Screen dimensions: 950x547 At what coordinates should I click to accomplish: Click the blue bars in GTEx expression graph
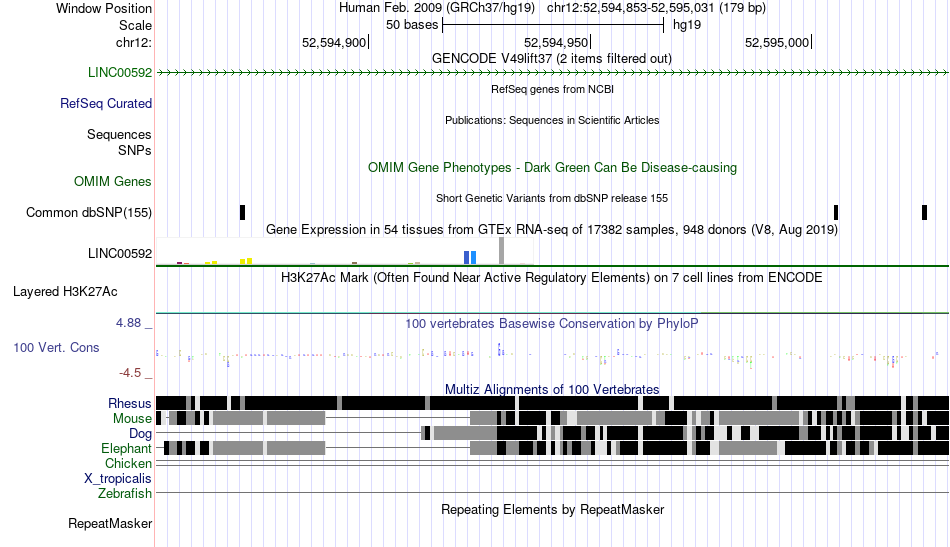[470, 257]
